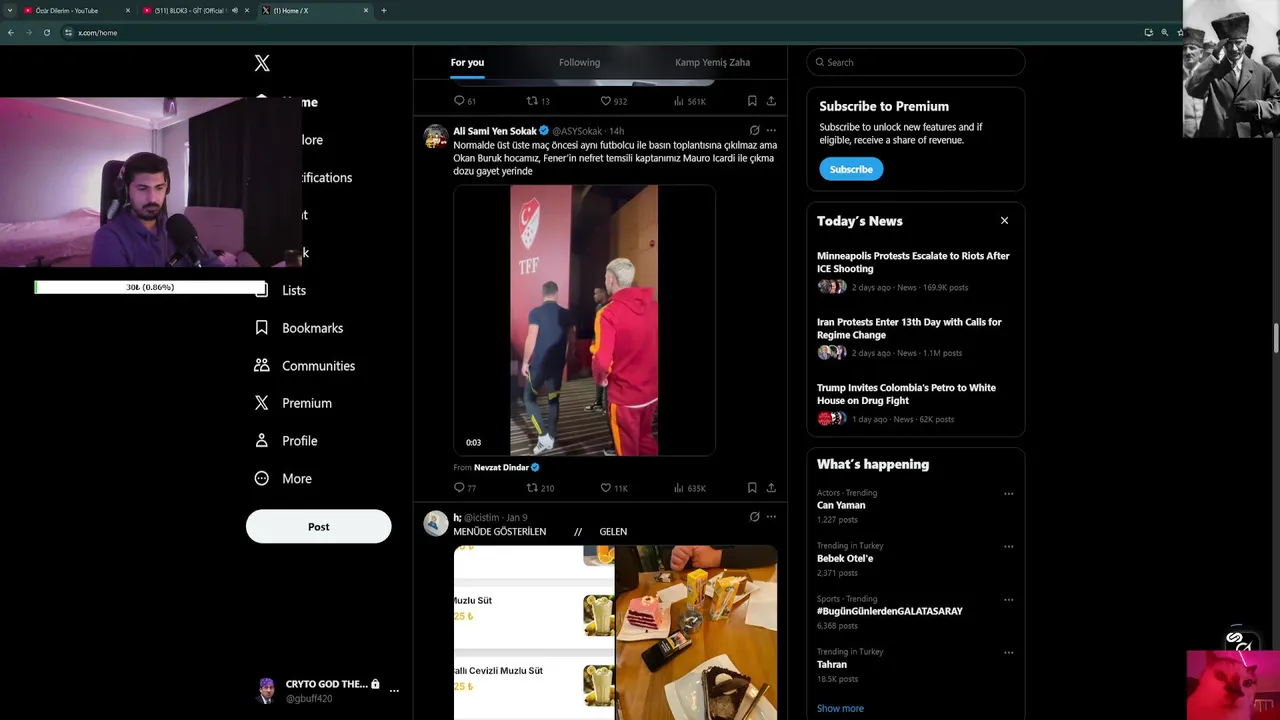Switch to the For you tab
This screenshot has width=1280, height=720.
pyautogui.click(x=467, y=62)
